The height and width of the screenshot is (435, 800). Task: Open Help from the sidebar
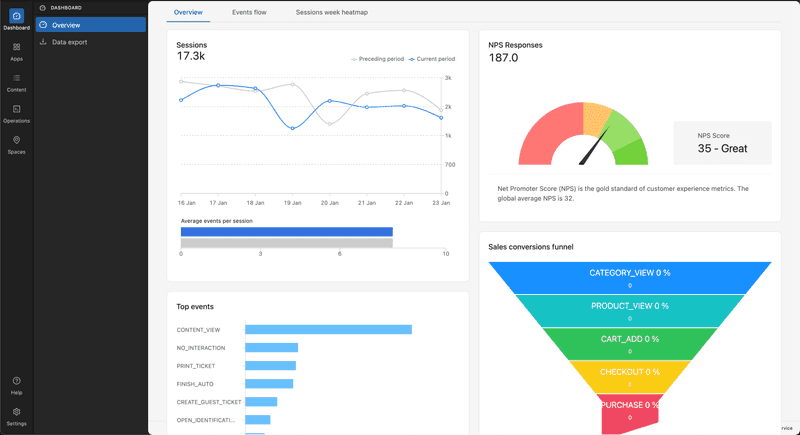pyautogui.click(x=16, y=381)
